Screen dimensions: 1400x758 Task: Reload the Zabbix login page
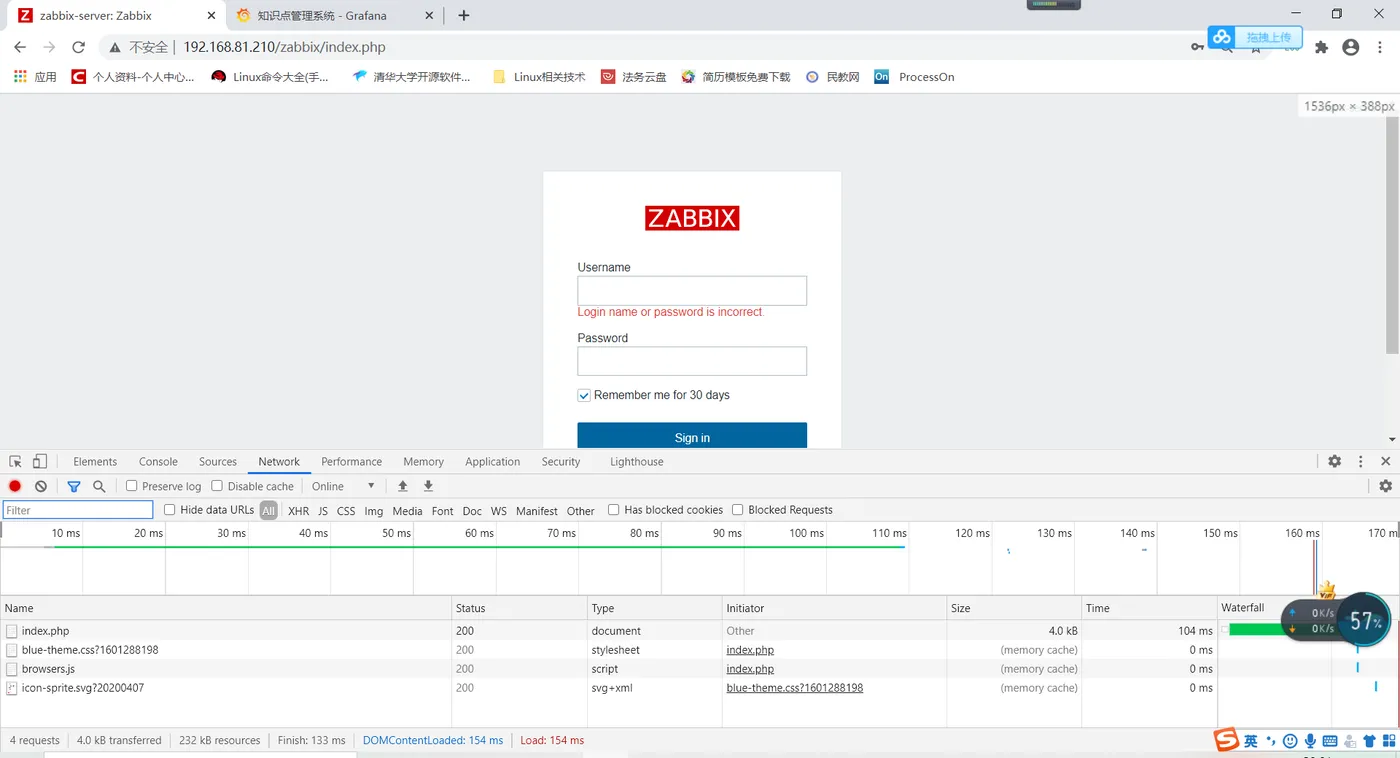coord(78,47)
